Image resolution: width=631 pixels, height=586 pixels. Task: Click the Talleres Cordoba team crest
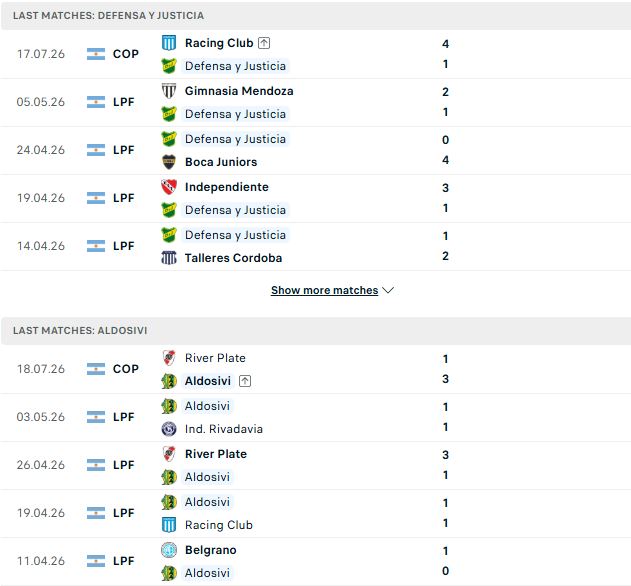(169, 258)
